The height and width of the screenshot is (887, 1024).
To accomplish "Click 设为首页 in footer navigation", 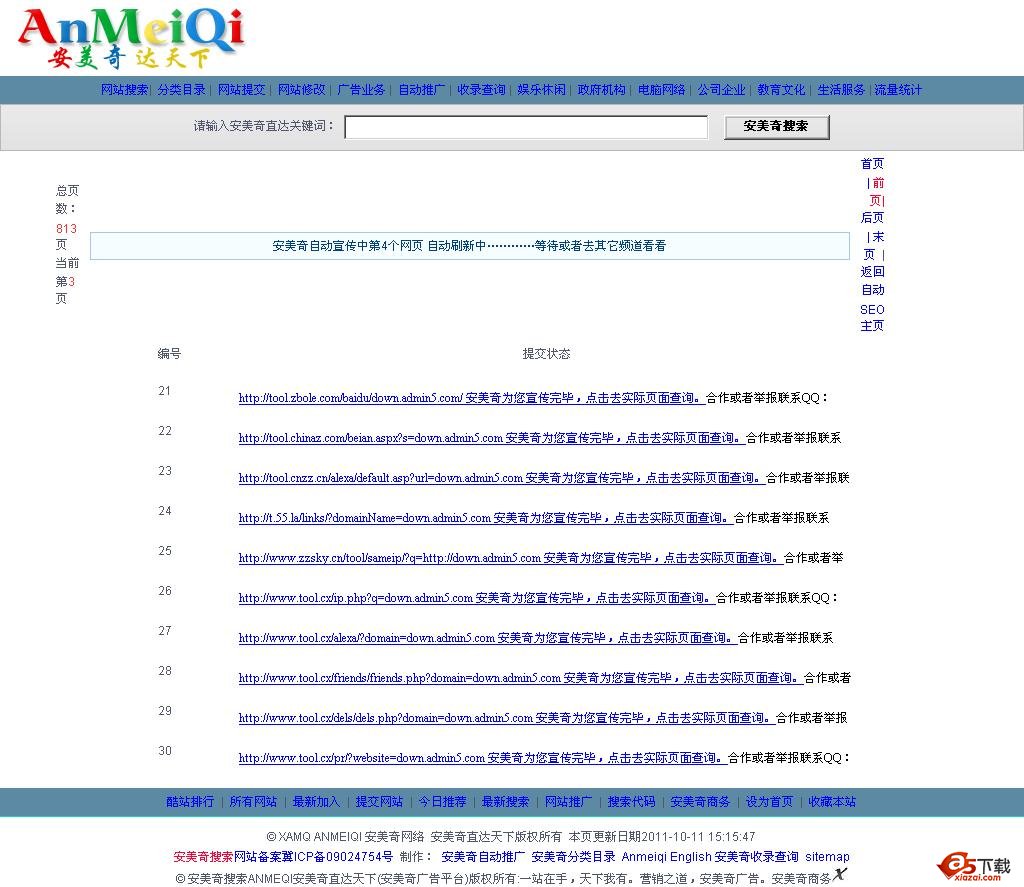I will [x=769, y=801].
